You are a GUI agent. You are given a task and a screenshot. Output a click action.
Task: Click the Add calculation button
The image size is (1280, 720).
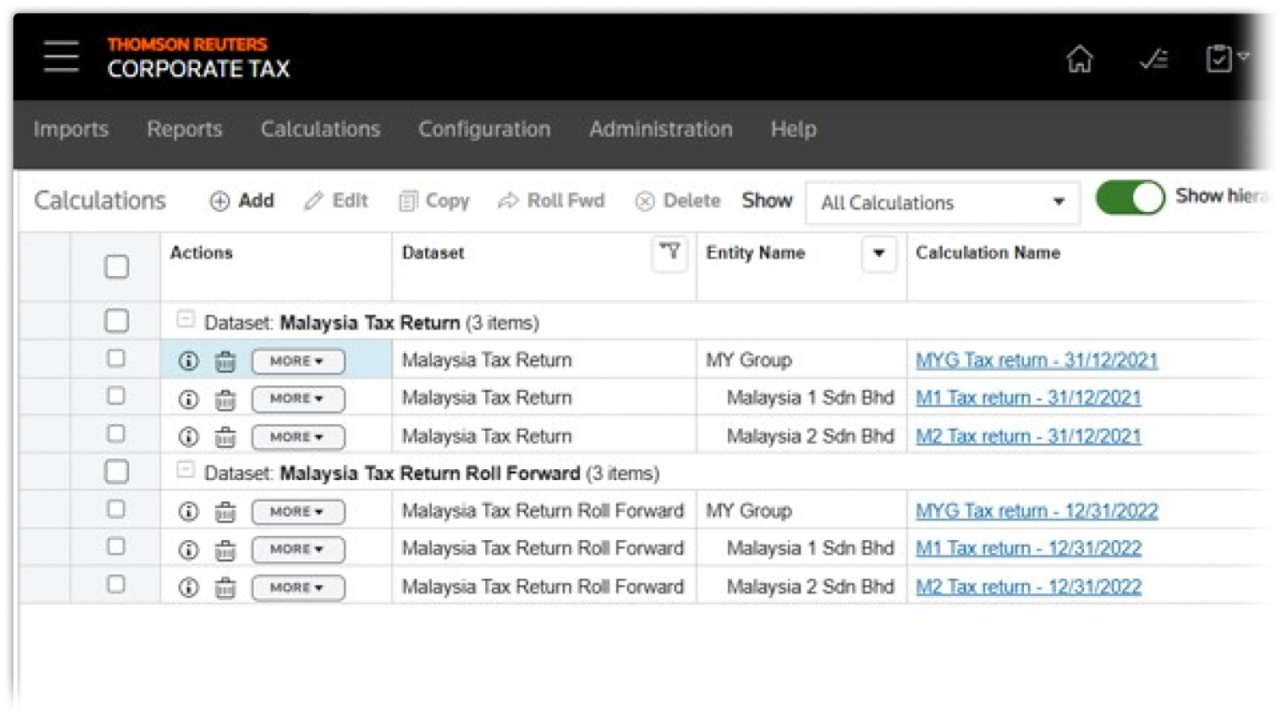pos(241,201)
